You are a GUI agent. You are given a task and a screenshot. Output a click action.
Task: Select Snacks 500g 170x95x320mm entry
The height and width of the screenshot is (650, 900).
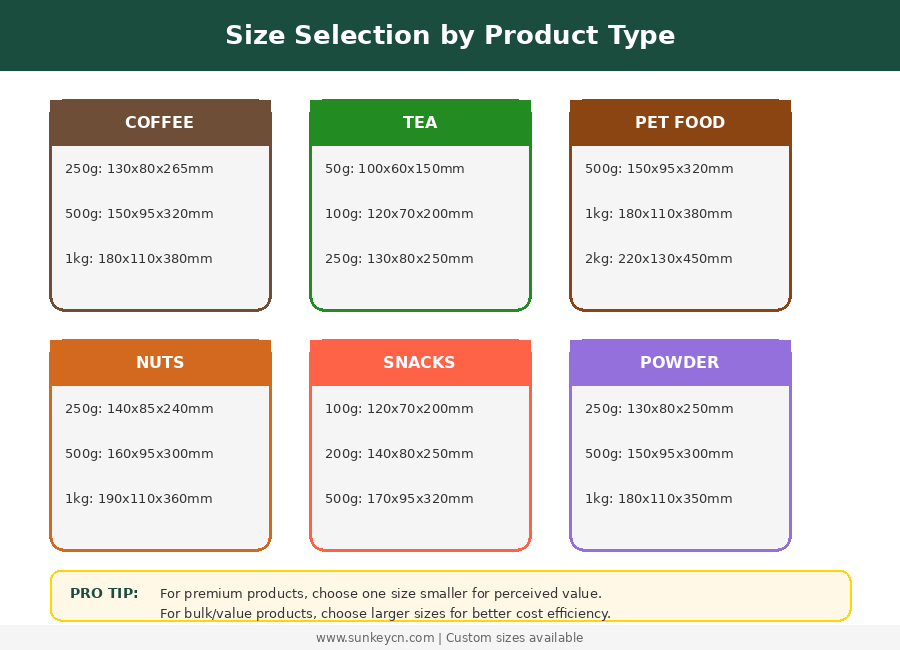(x=399, y=499)
